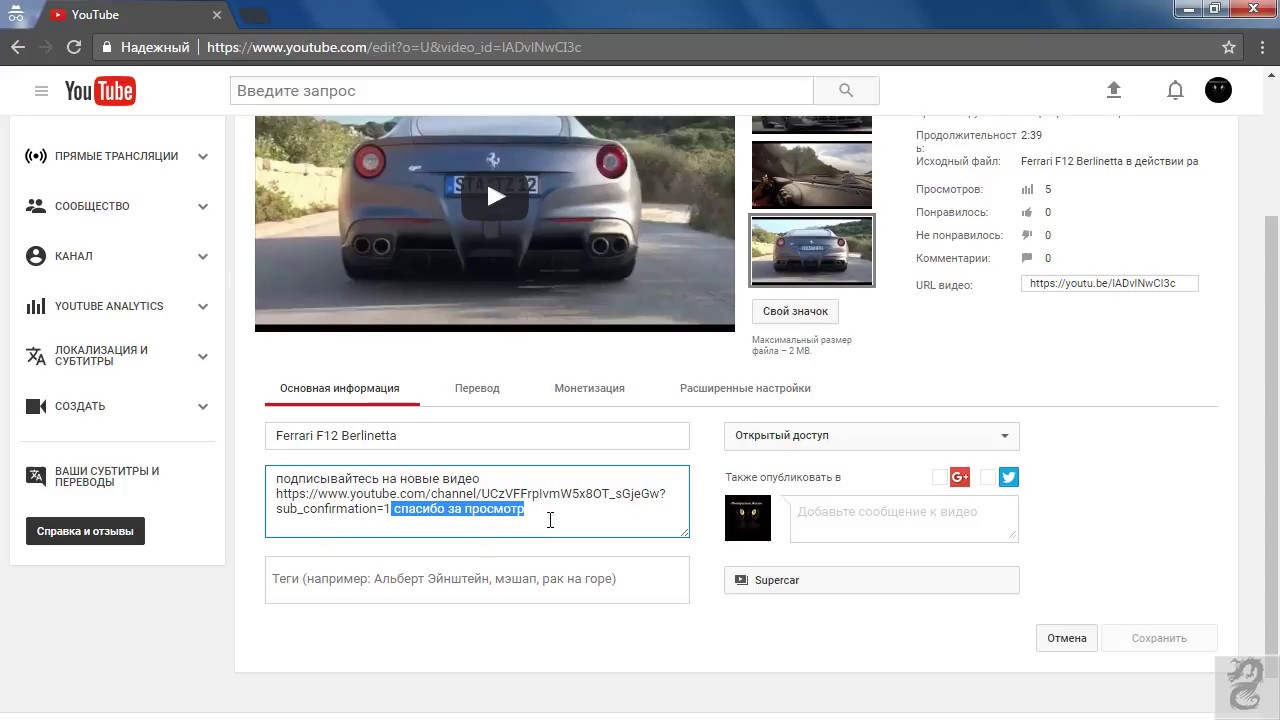Click the search magnifier button
The height and width of the screenshot is (720, 1280).
click(846, 91)
